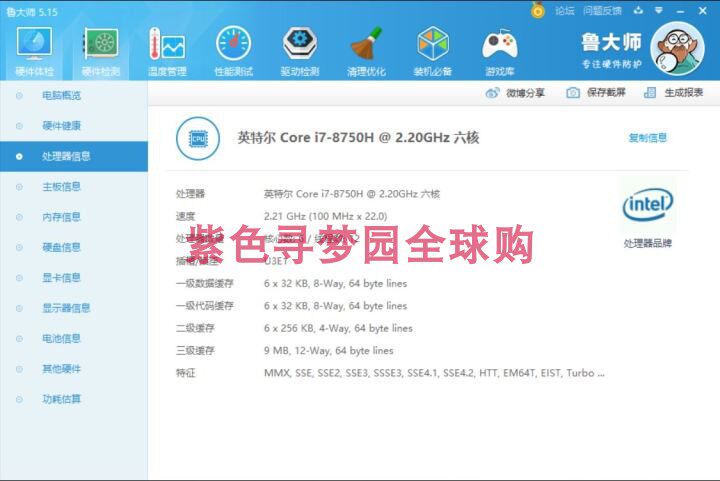
Task: Open the 论坛 forum link
Action: [x=564, y=11]
